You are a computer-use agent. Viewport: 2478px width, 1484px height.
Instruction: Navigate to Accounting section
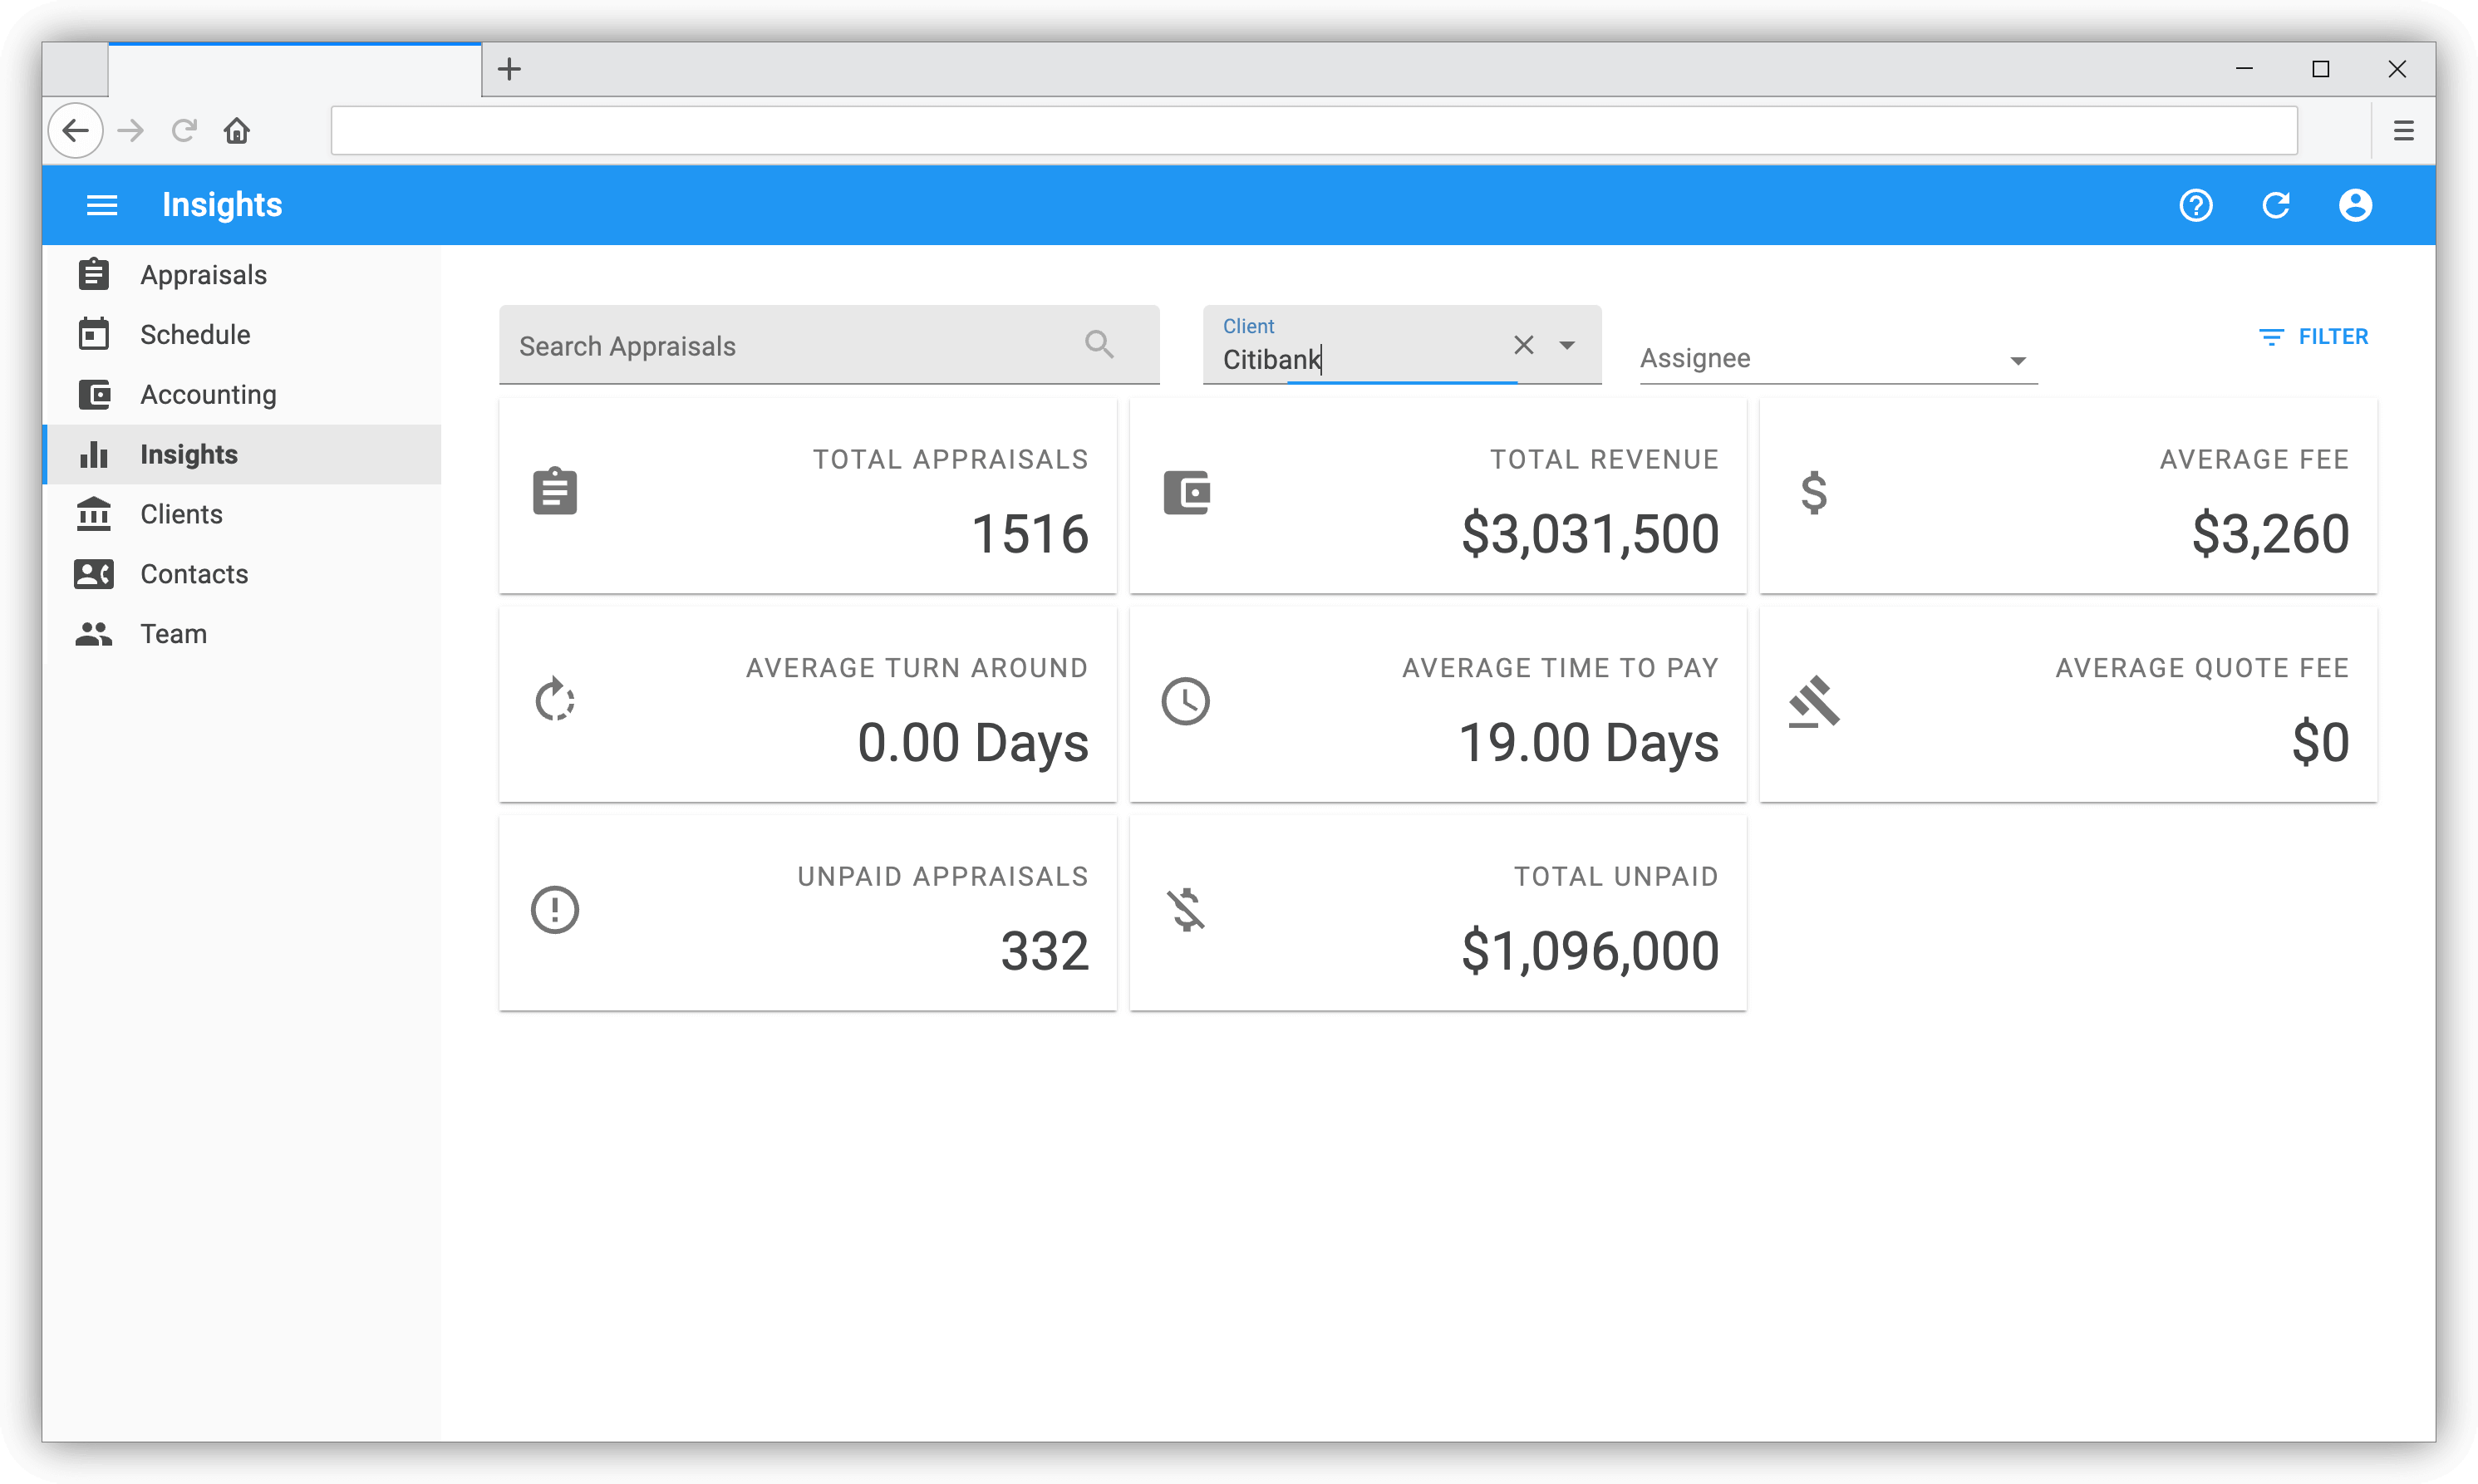tap(208, 395)
